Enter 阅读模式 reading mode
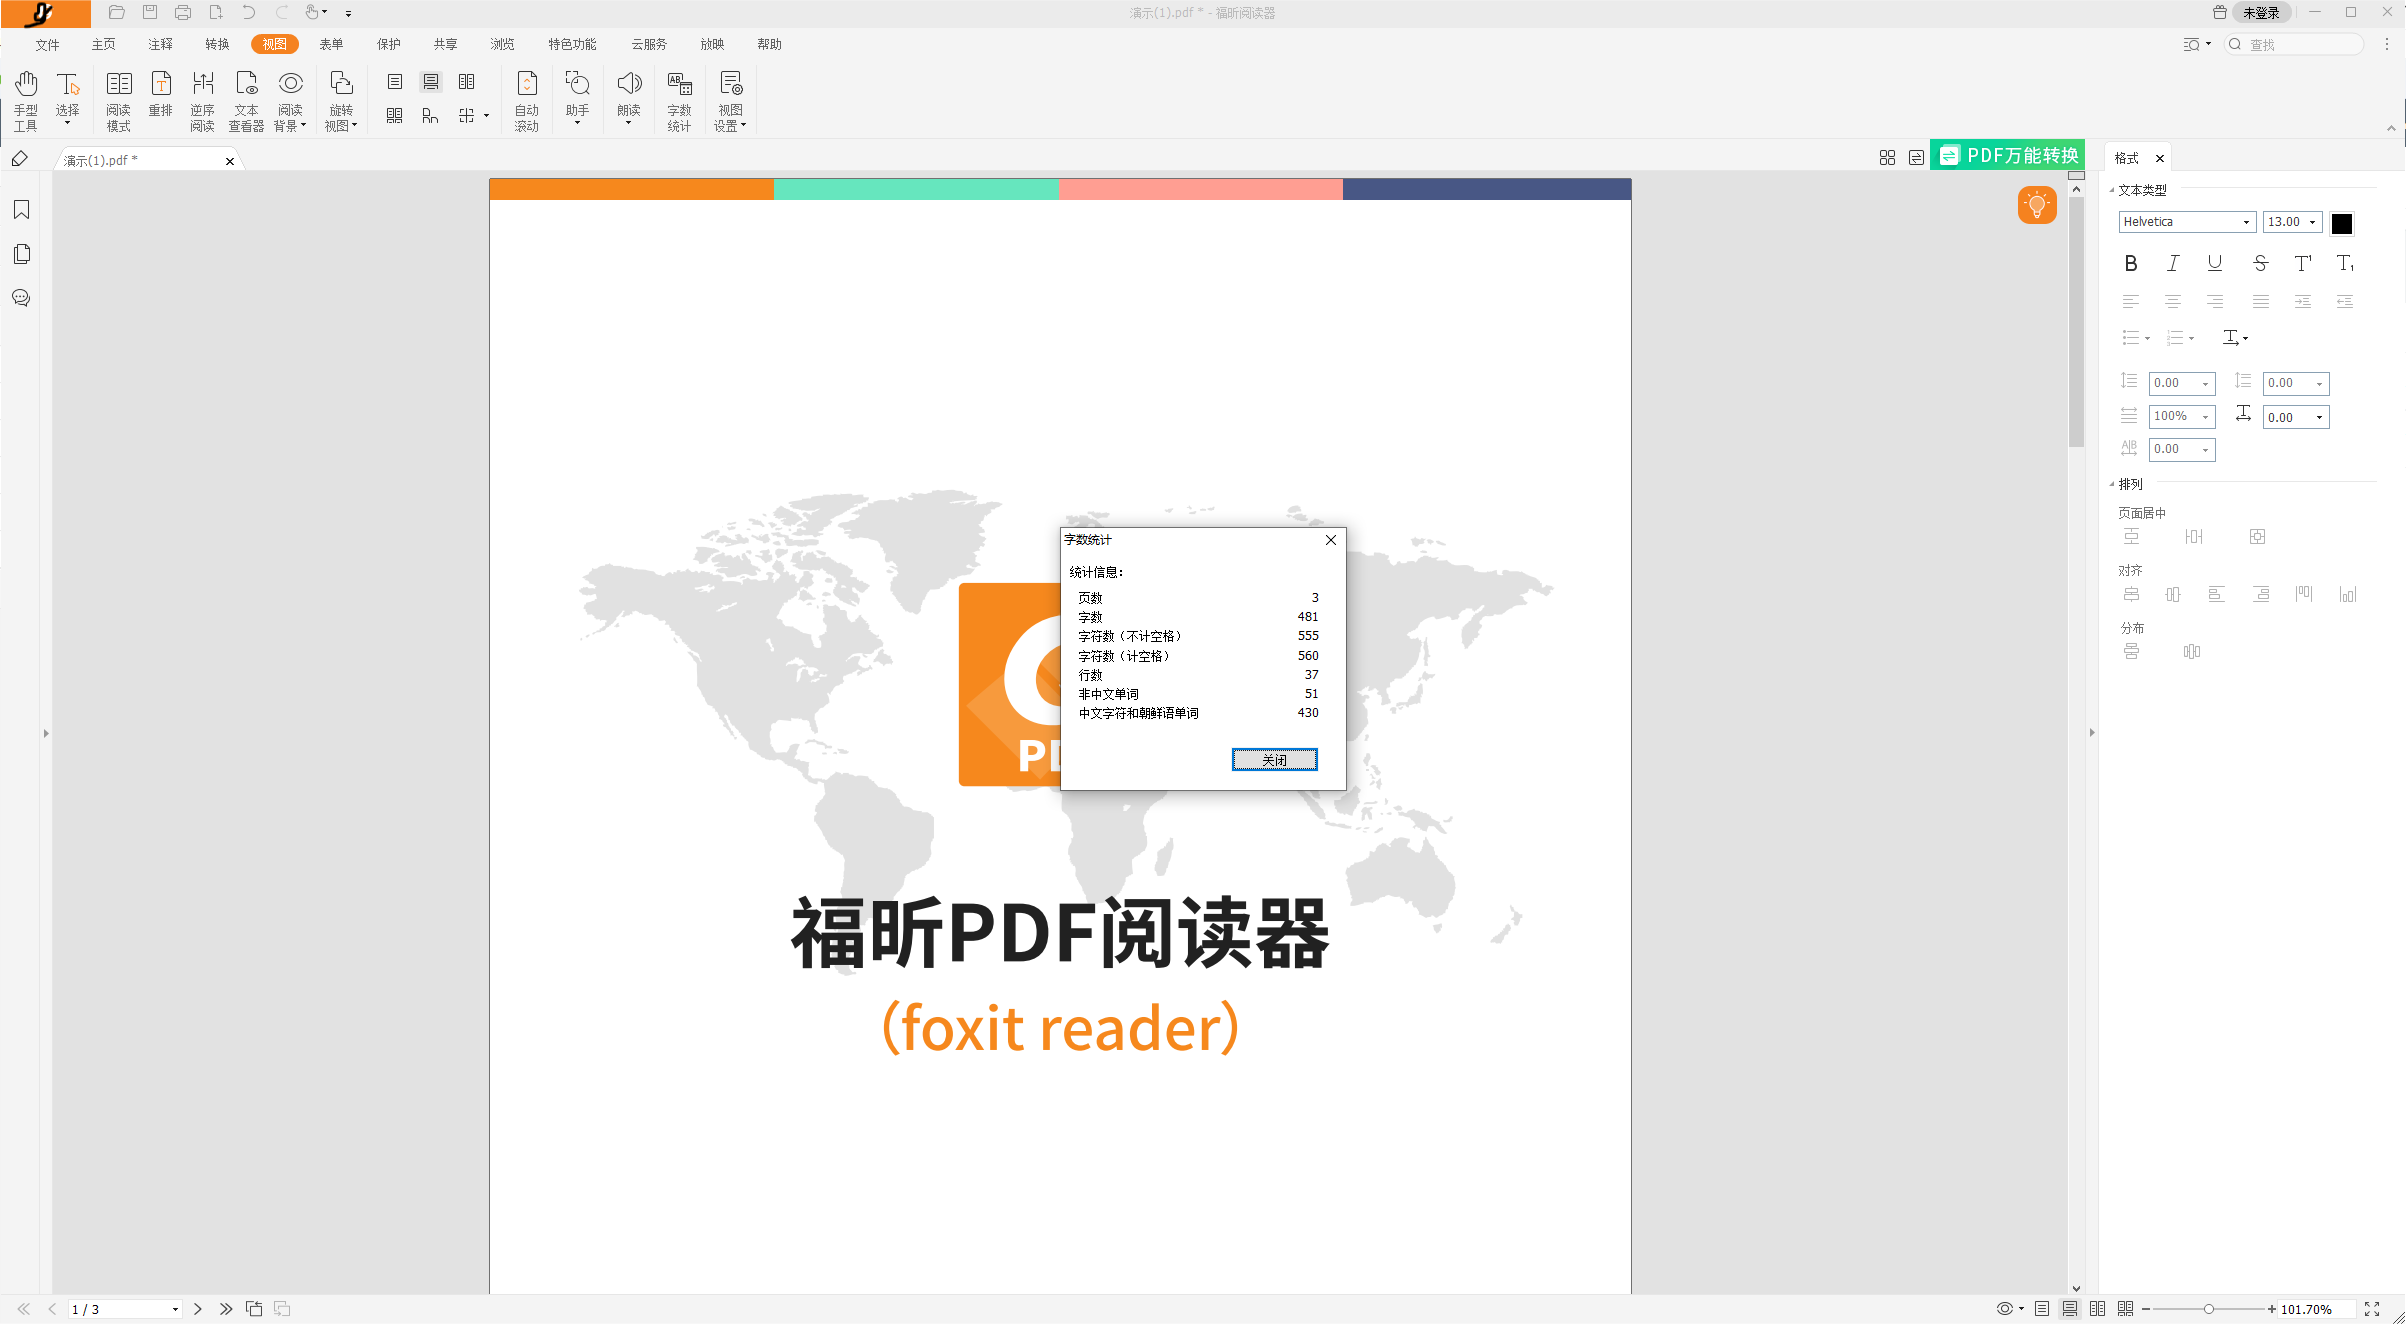The width and height of the screenshot is (2406, 1324). click(x=118, y=98)
